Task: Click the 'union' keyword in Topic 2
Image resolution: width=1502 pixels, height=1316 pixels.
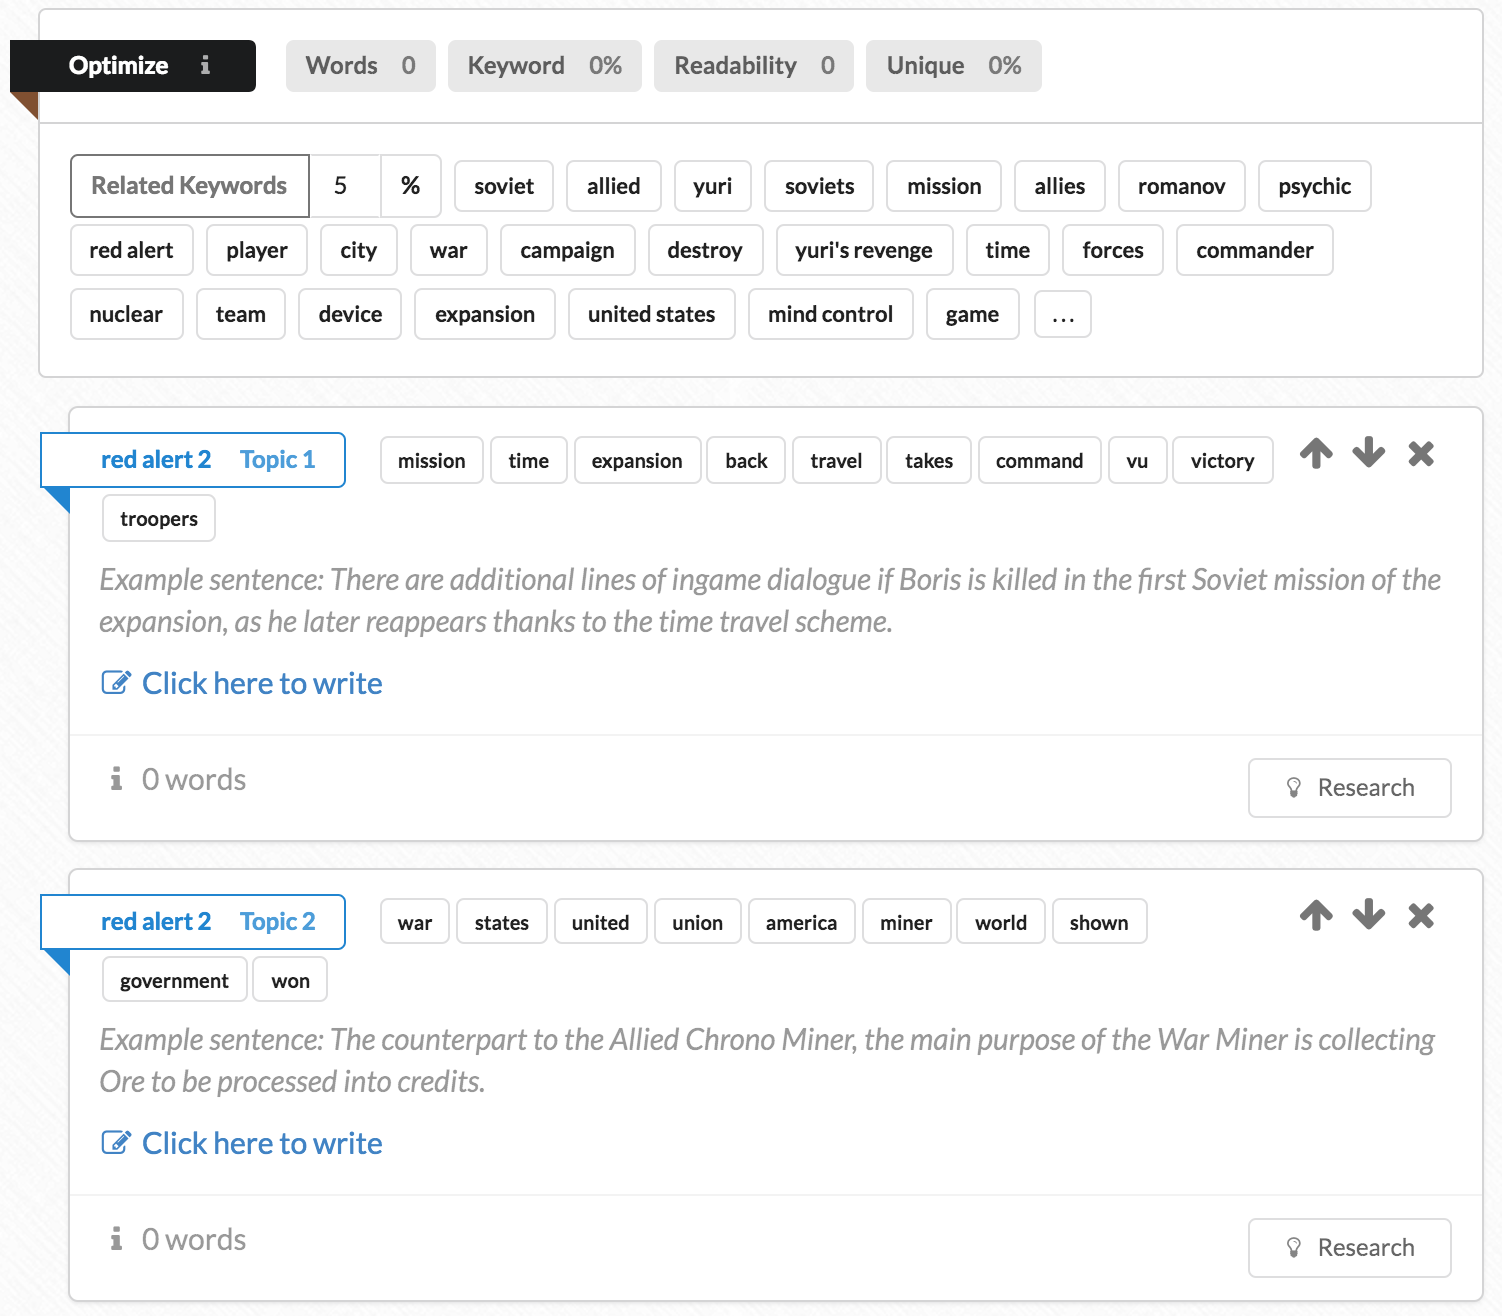Action: 697,922
